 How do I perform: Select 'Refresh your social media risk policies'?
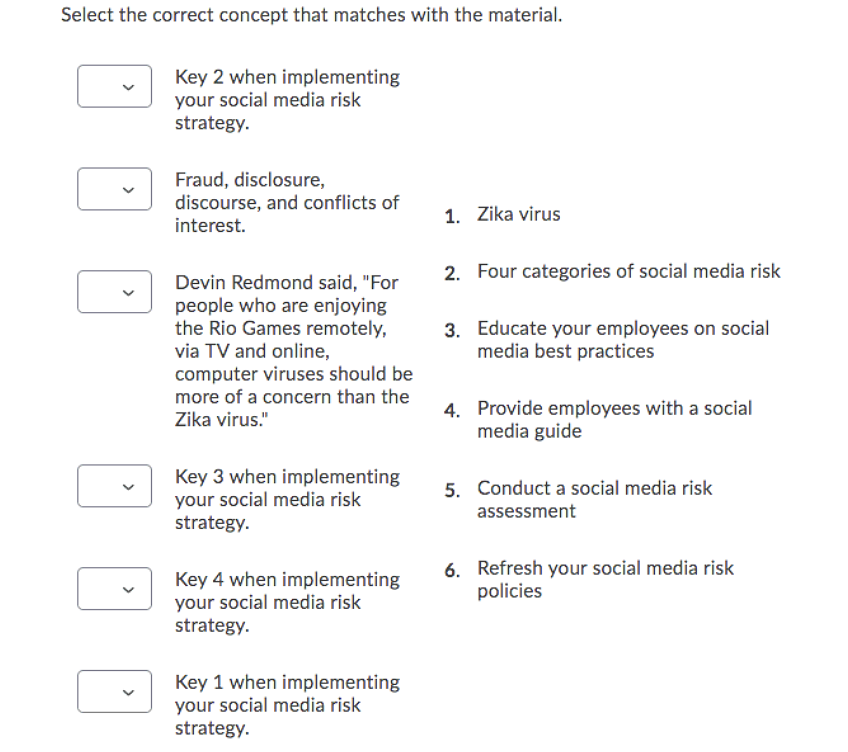pos(606,579)
